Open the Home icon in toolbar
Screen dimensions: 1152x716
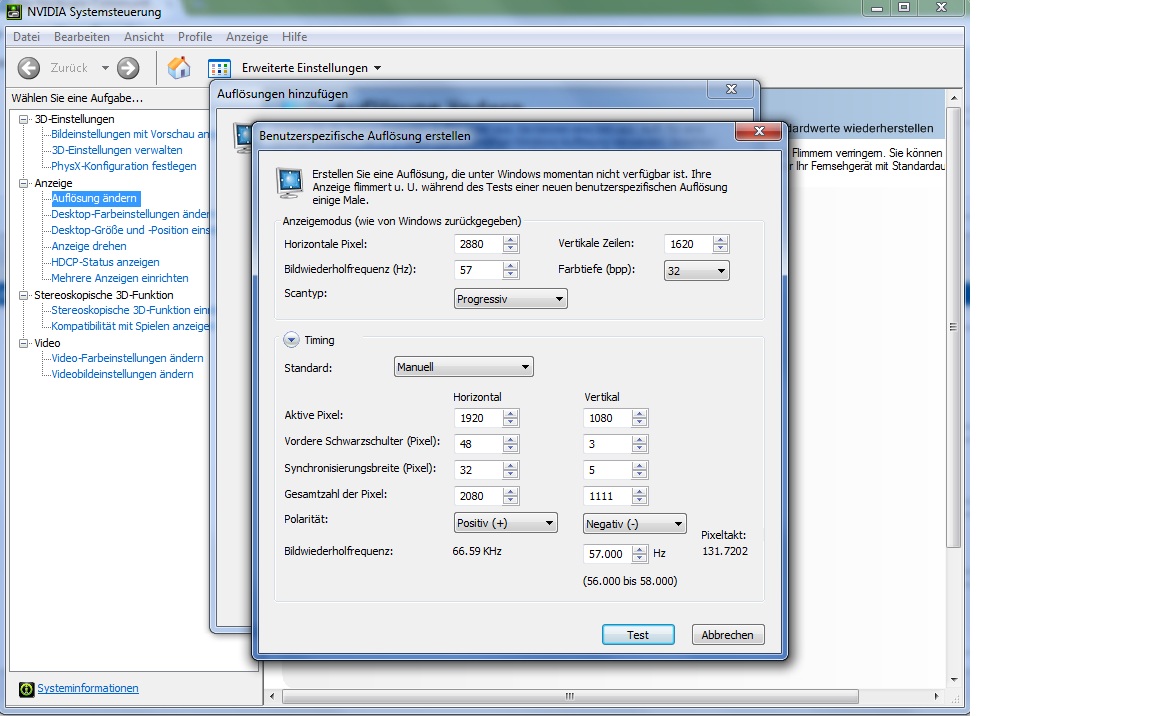[179, 68]
